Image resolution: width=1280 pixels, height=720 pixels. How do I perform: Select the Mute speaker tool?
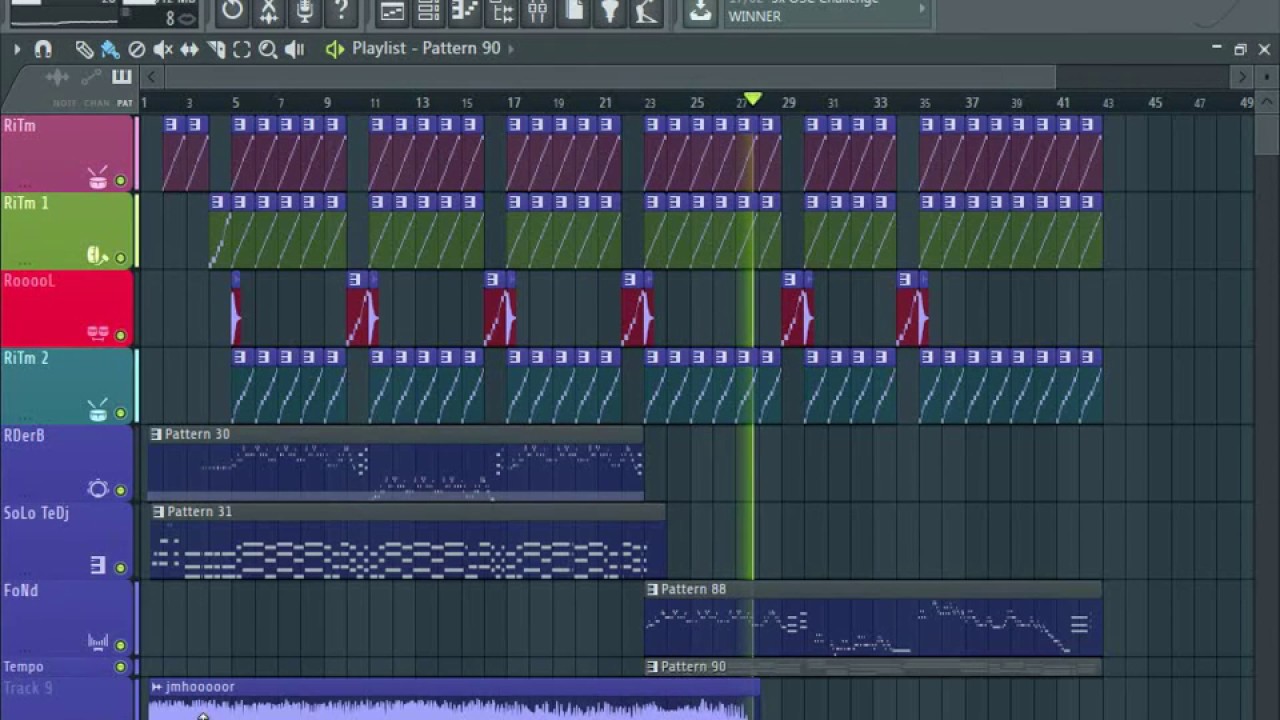[163, 48]
